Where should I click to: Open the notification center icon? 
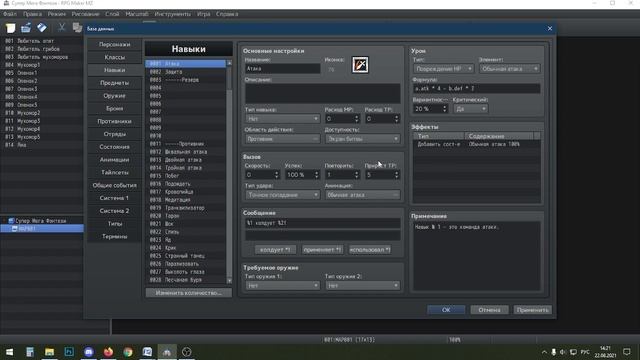click(627, 352)
